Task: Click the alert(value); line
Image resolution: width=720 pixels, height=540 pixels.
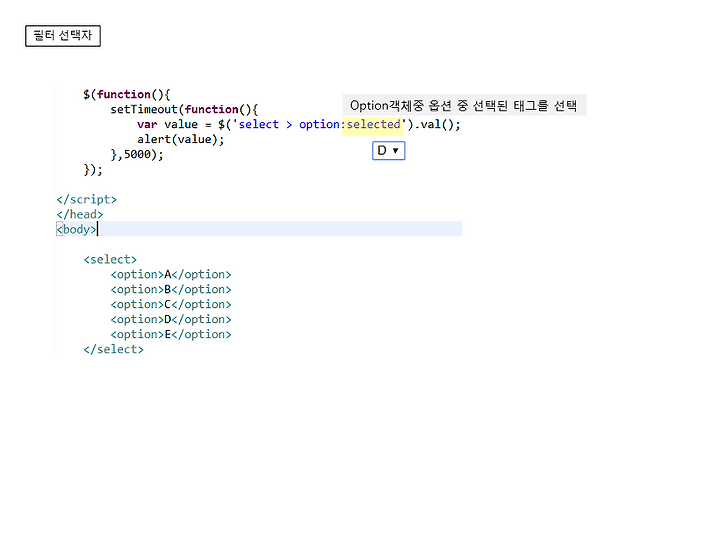Action: pyautogui.click(x=180, y=139)
